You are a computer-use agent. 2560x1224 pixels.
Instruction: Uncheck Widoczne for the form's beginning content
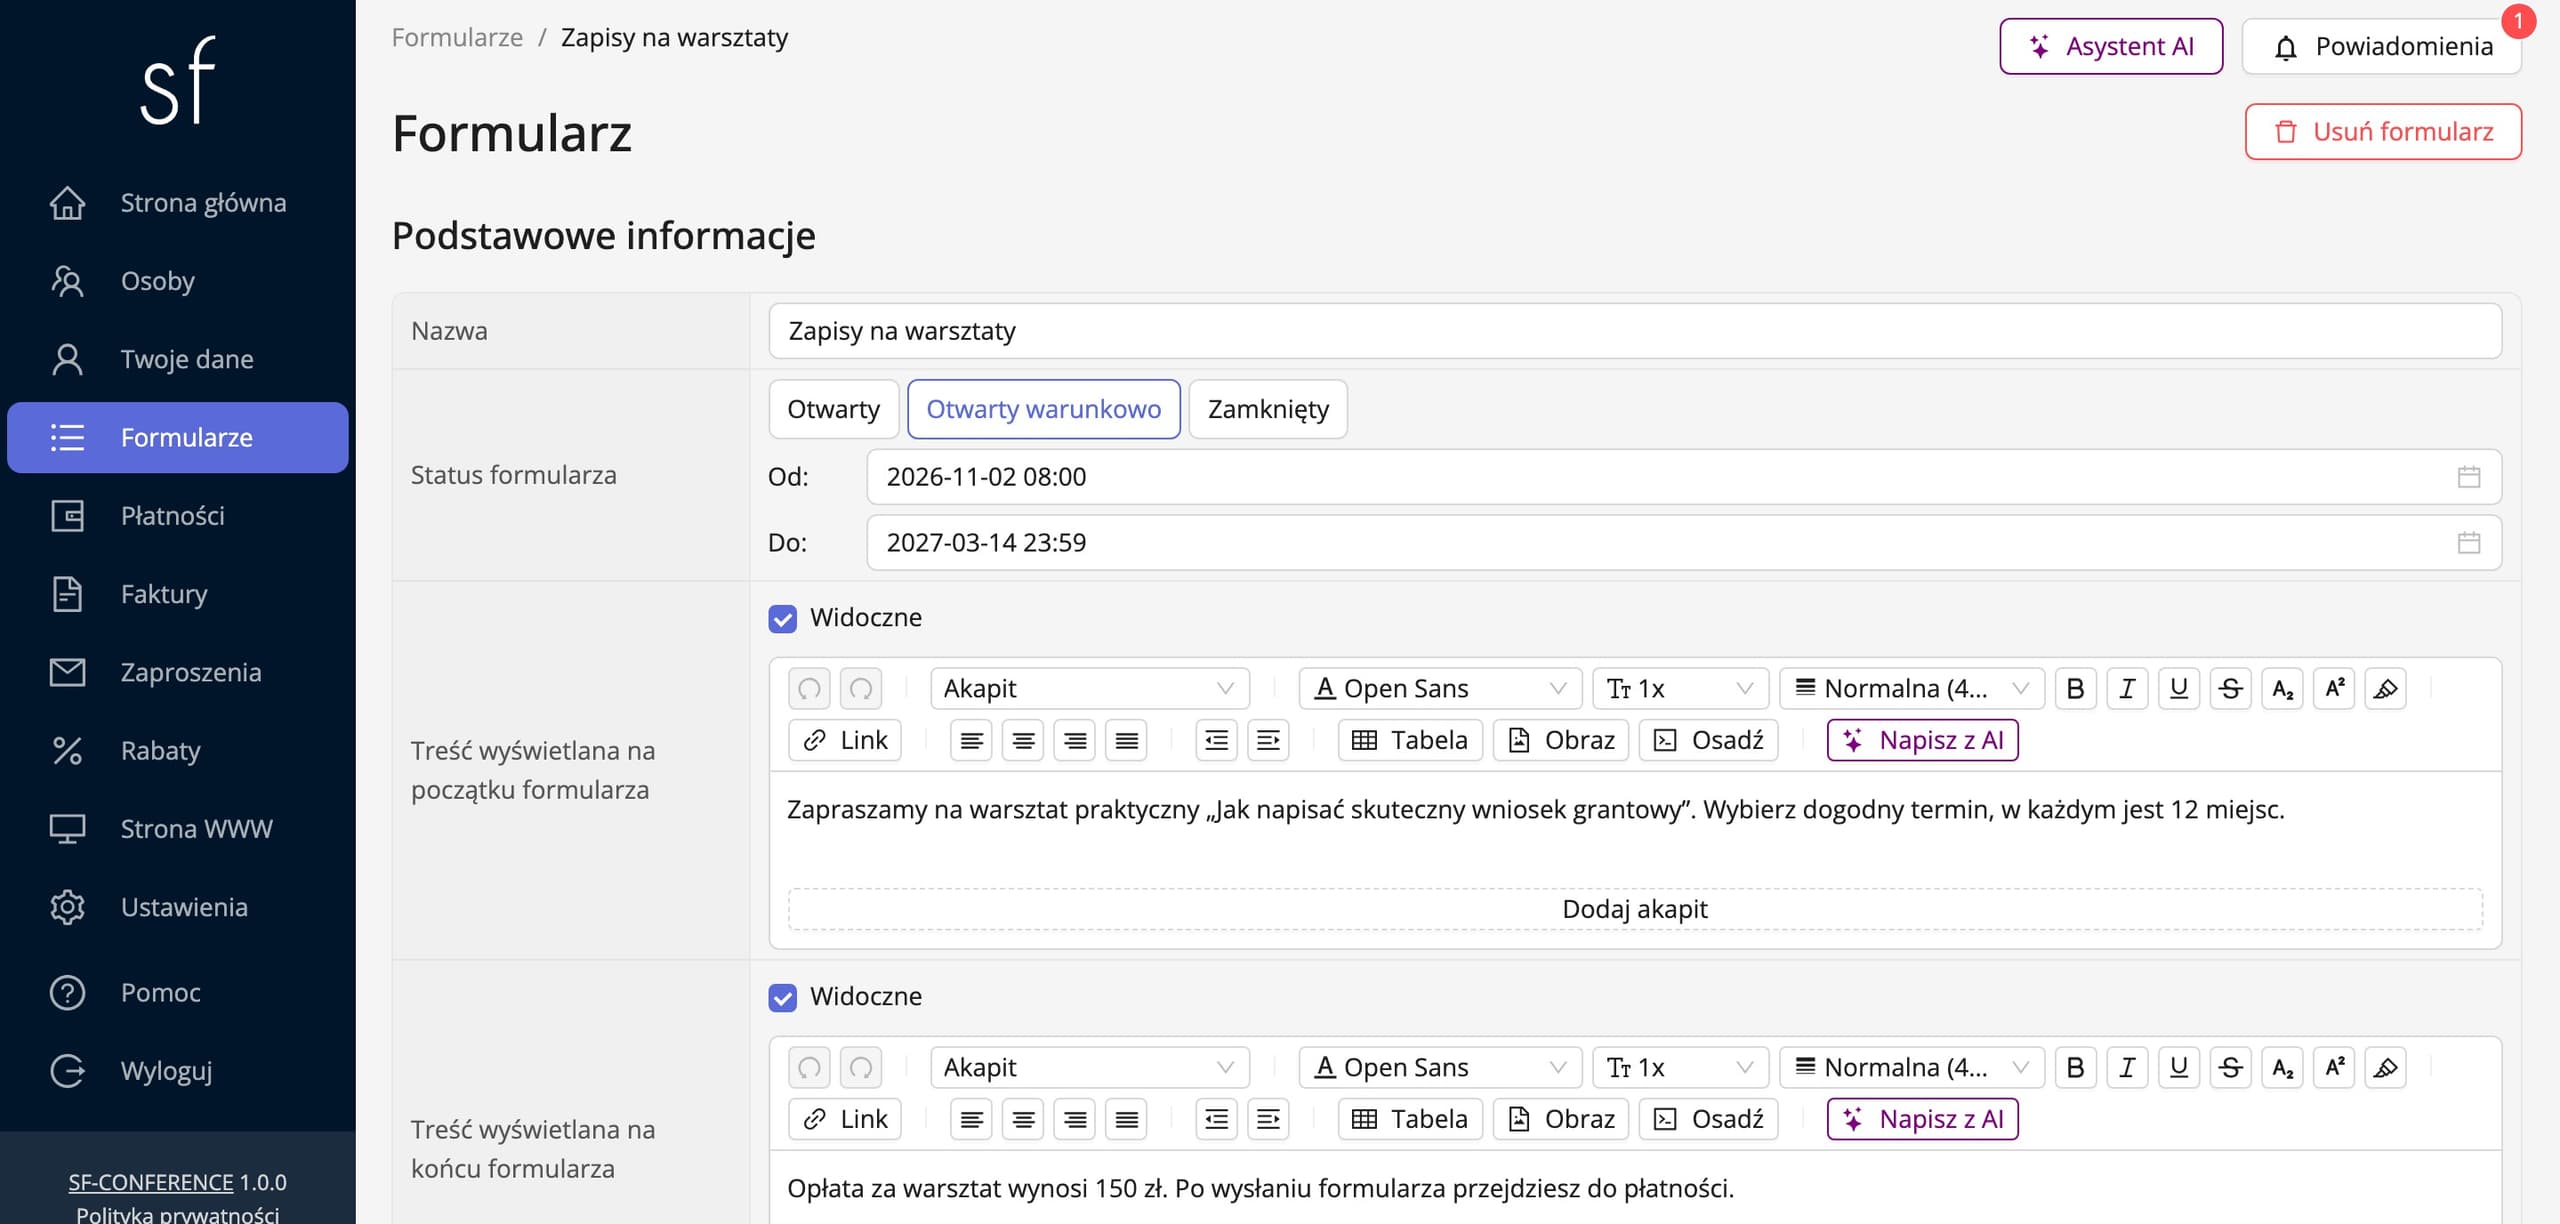pos(783,618)
